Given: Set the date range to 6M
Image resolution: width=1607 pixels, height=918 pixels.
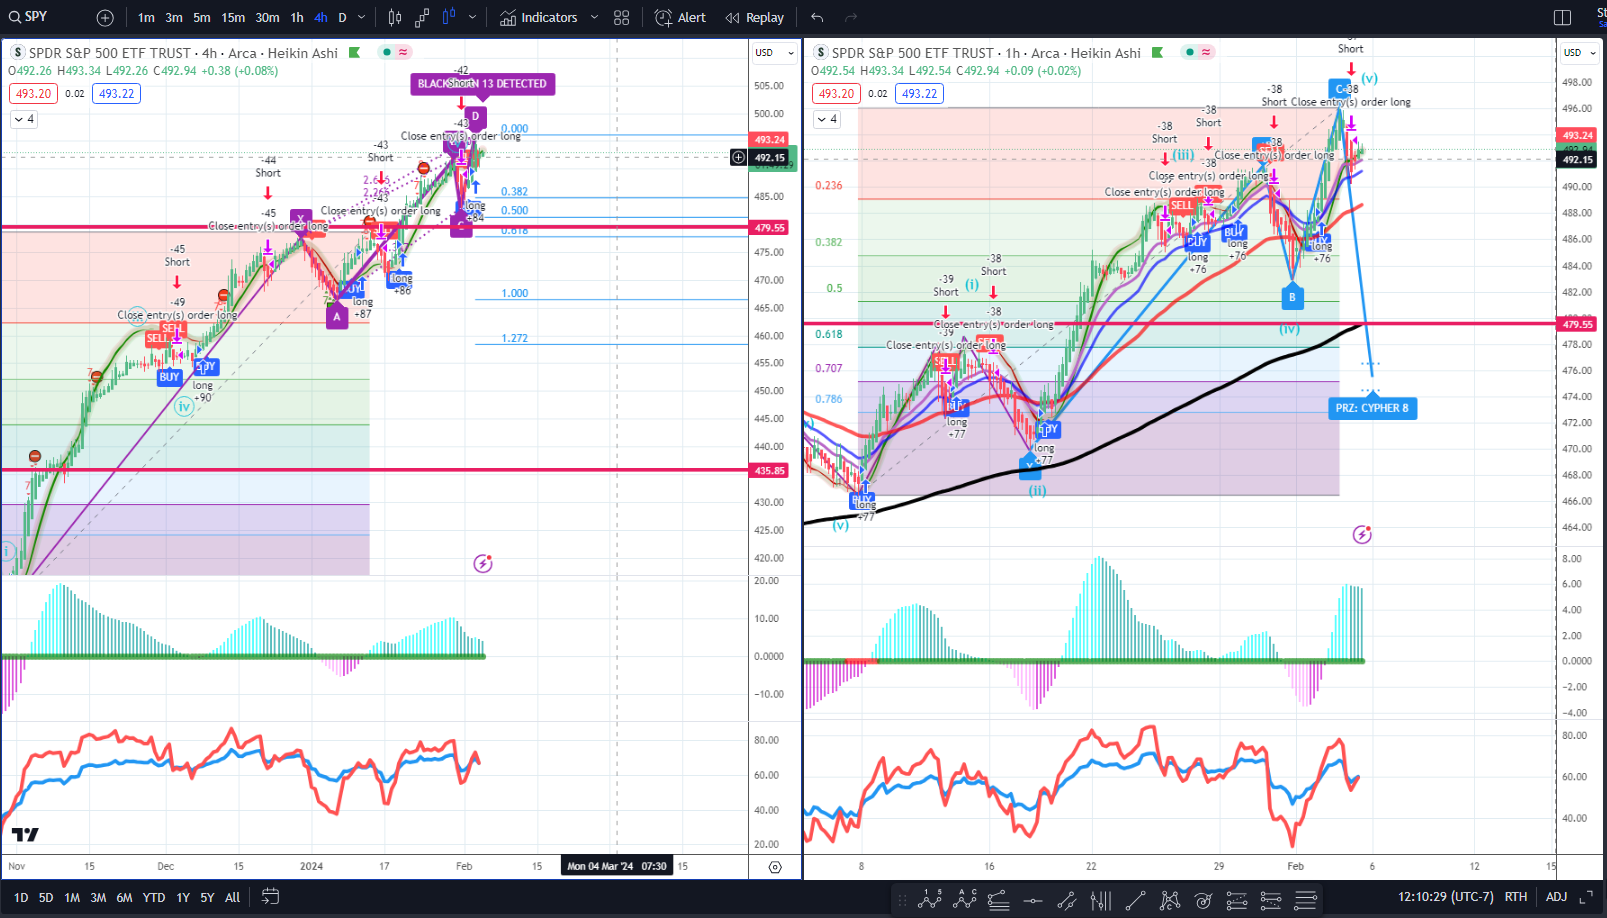Looking at the screenshot, I should tap(124, 898).
